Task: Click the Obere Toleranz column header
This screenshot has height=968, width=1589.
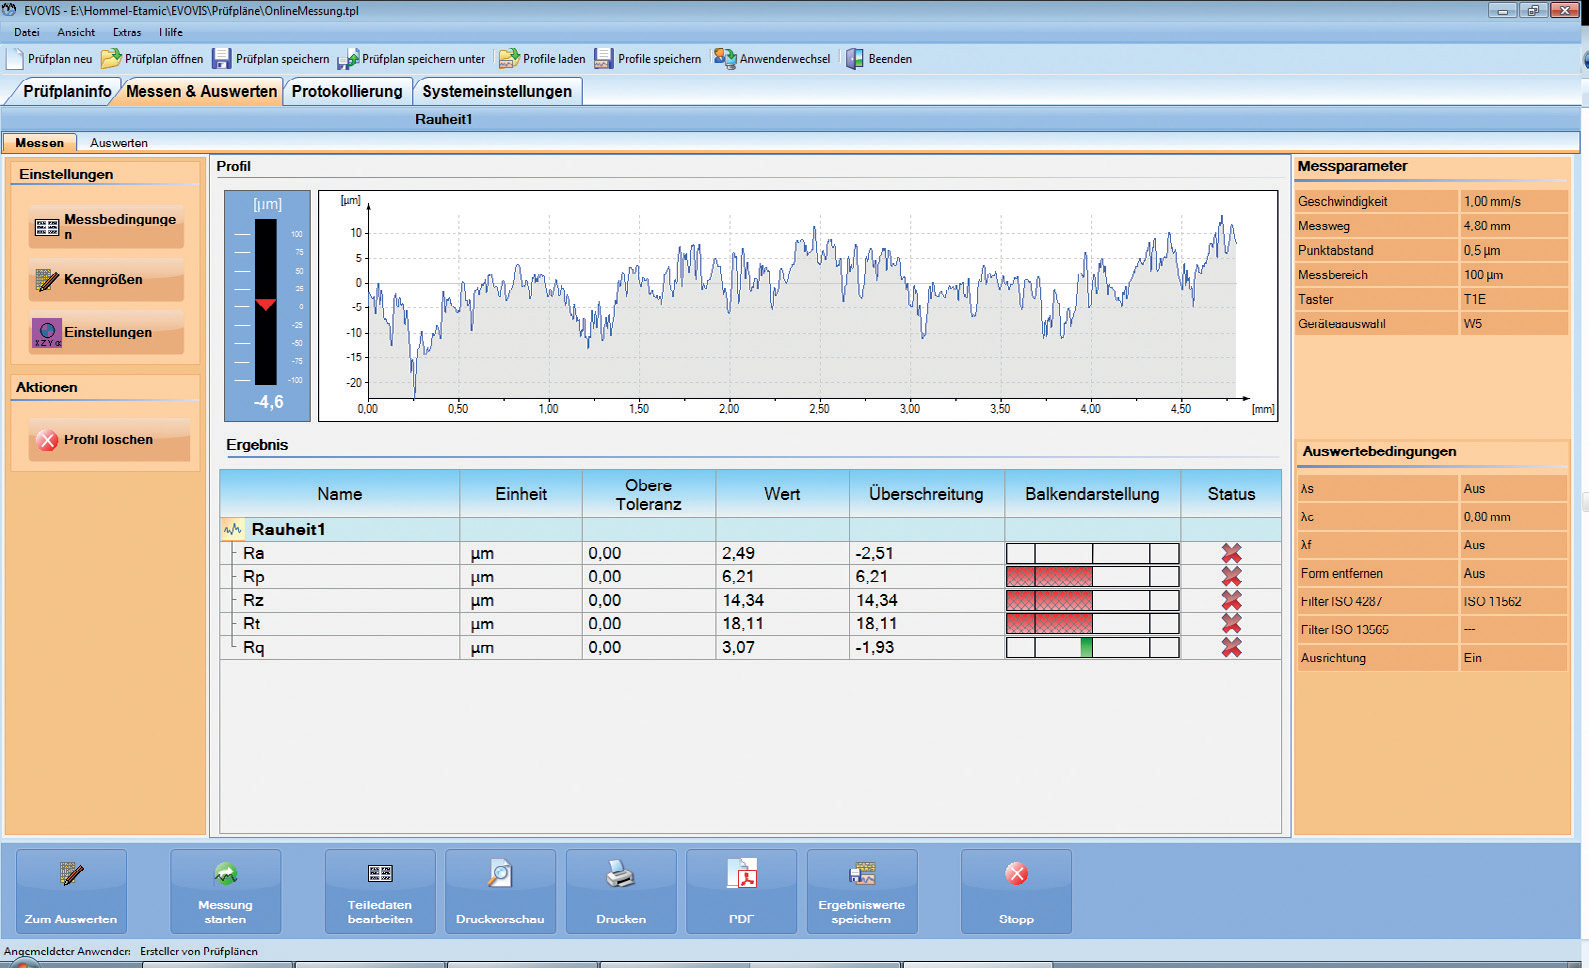Action: point(648,494)
